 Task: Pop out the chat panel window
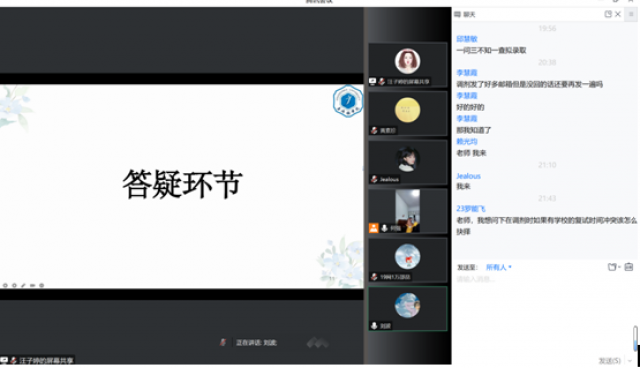[608, 14]
